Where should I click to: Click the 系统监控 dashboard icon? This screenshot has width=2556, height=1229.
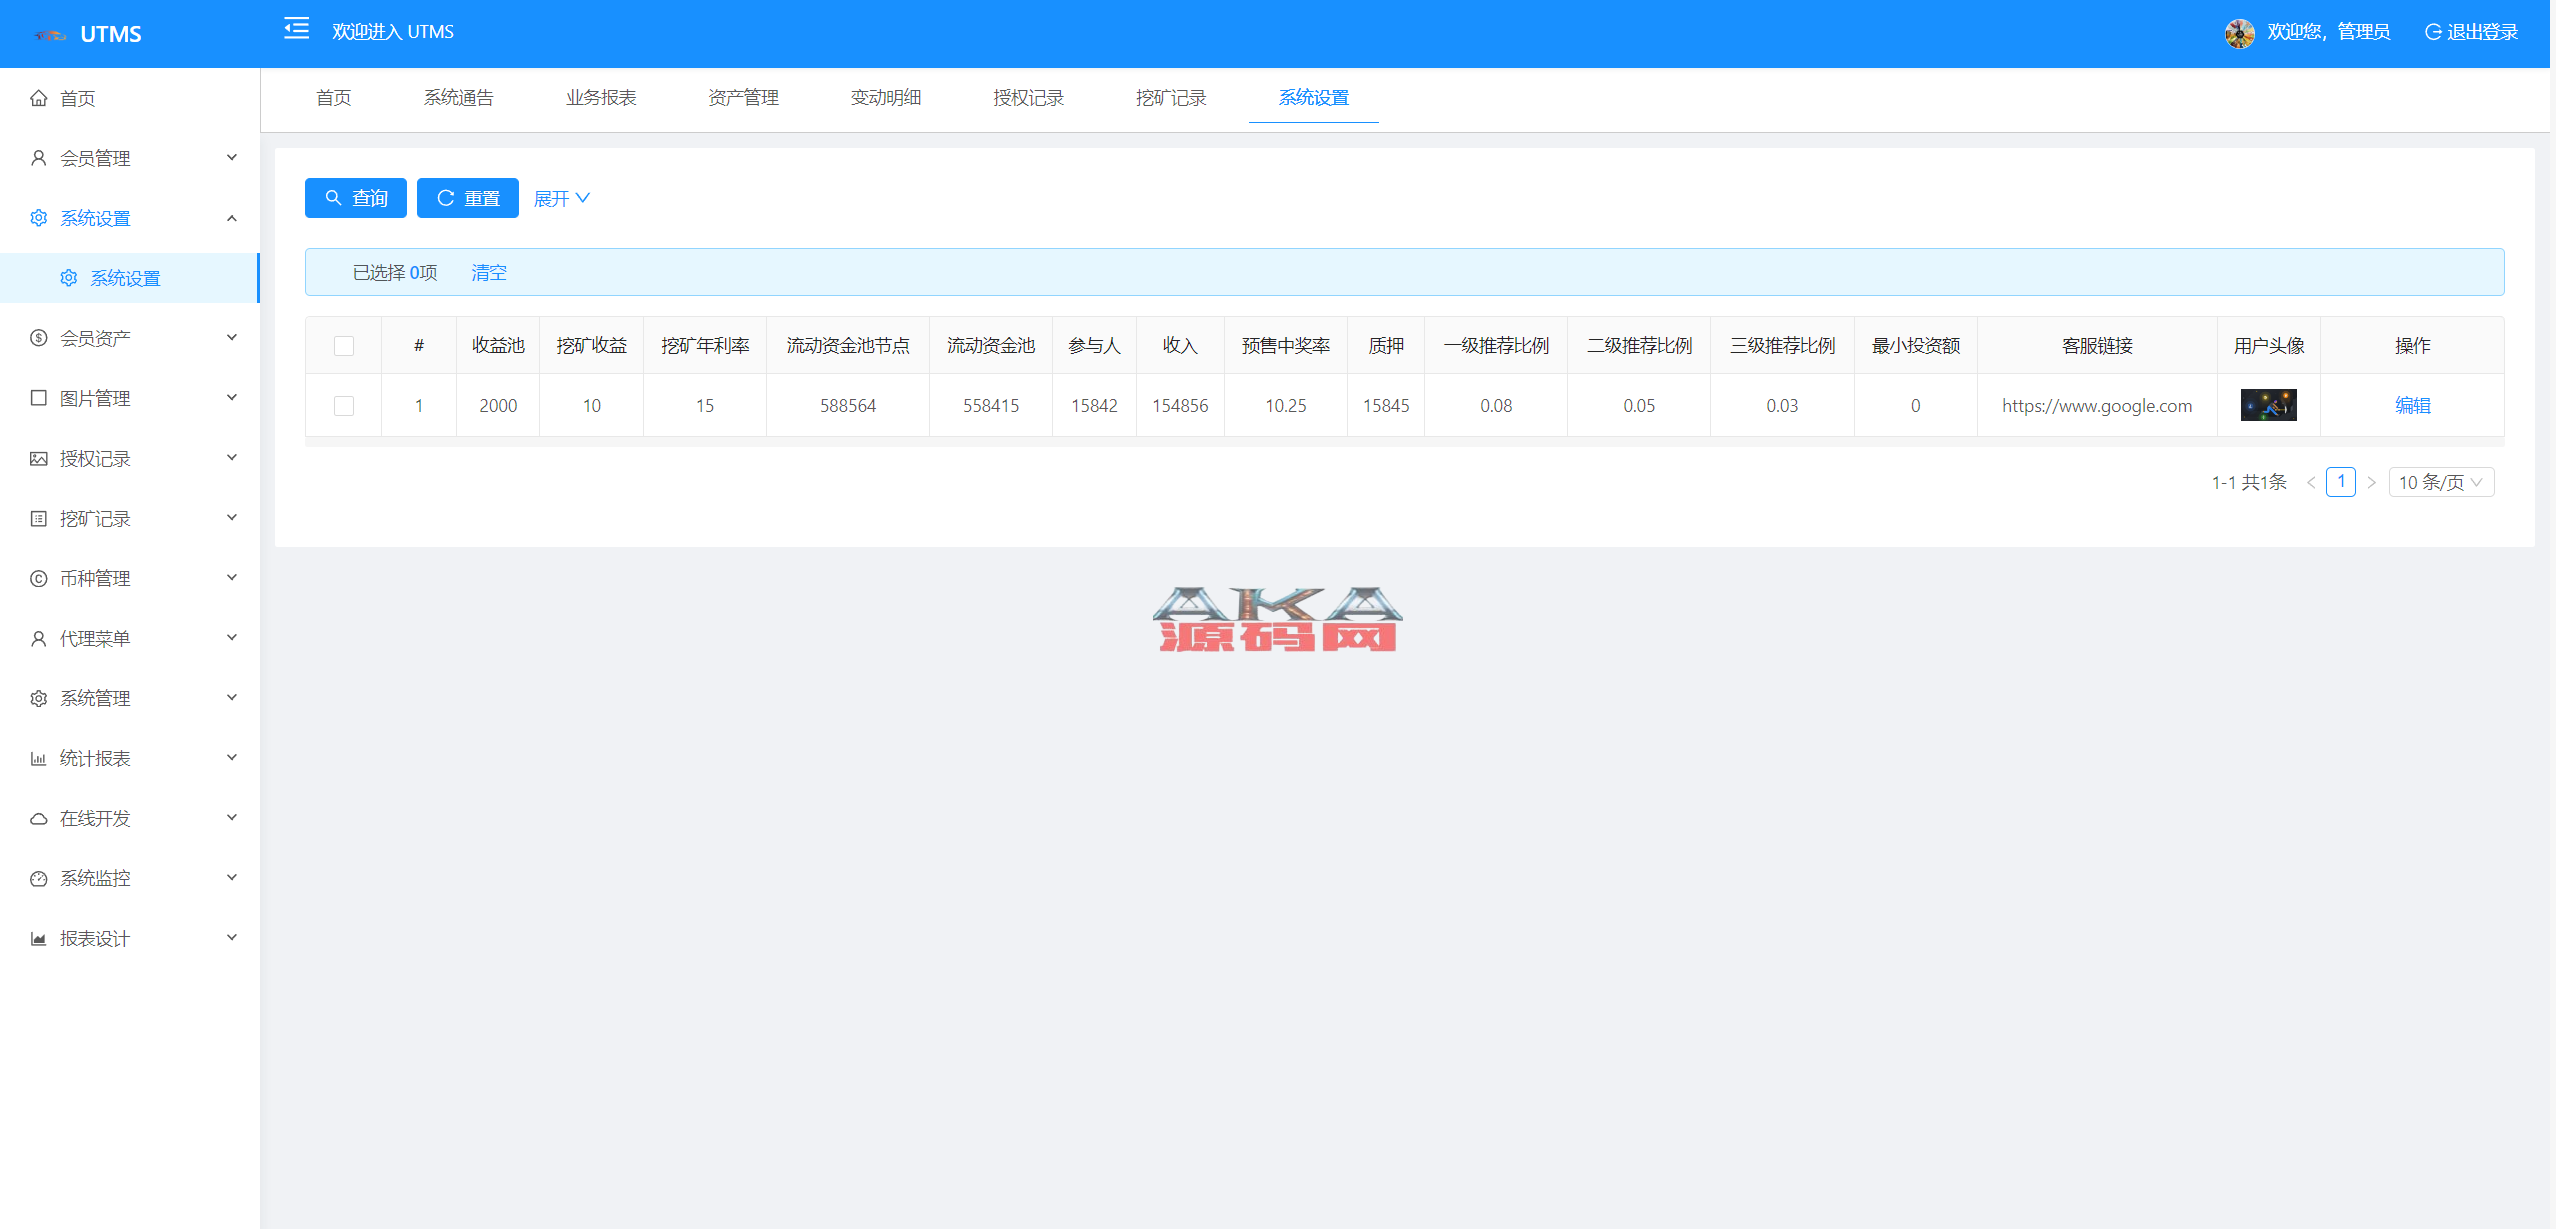[39, 878]
